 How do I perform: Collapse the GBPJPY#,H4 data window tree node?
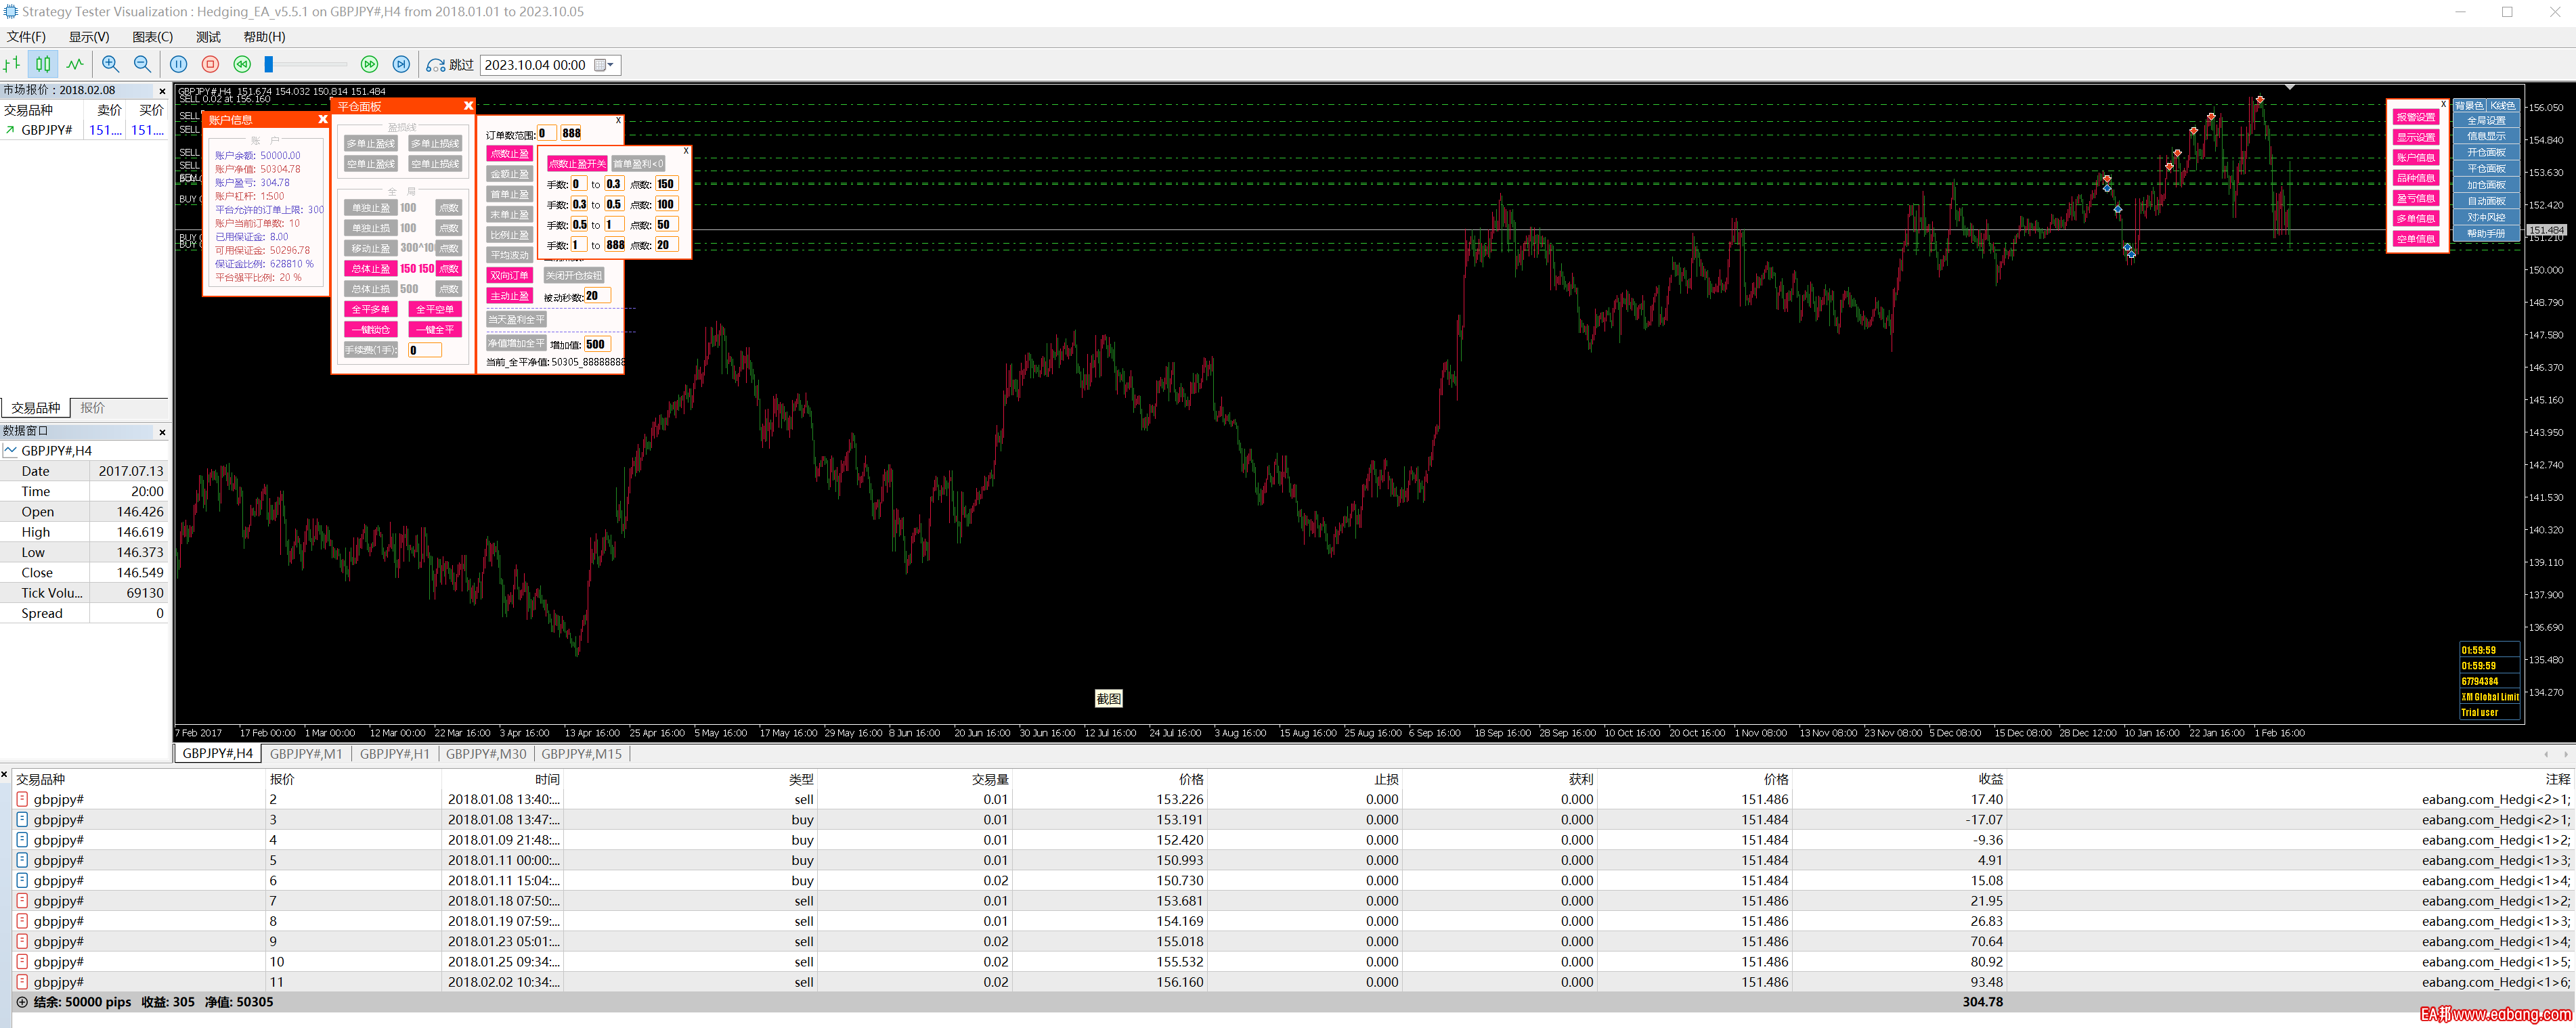(x=10, y=451)
